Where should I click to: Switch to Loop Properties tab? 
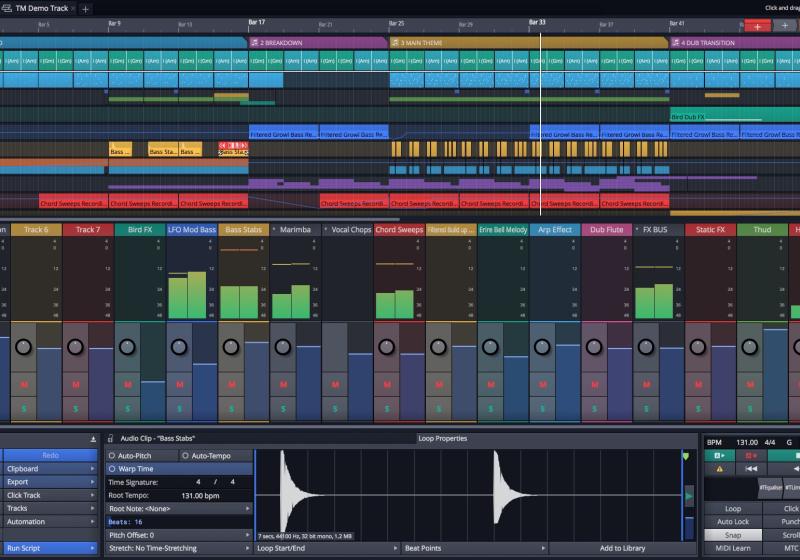coord(442,439)
